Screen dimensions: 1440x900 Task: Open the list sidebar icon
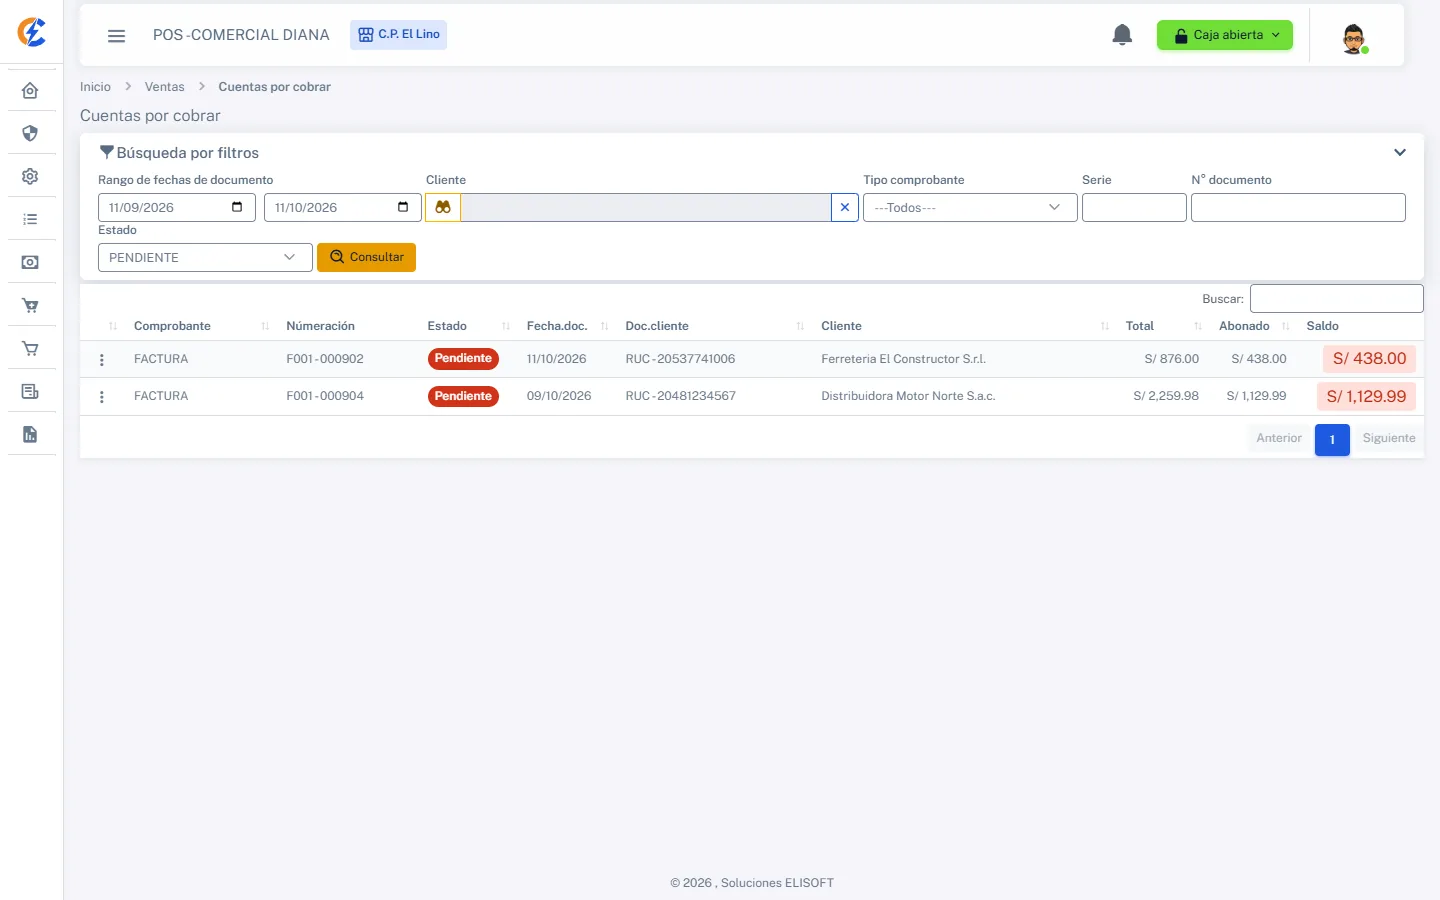point(30,219)
